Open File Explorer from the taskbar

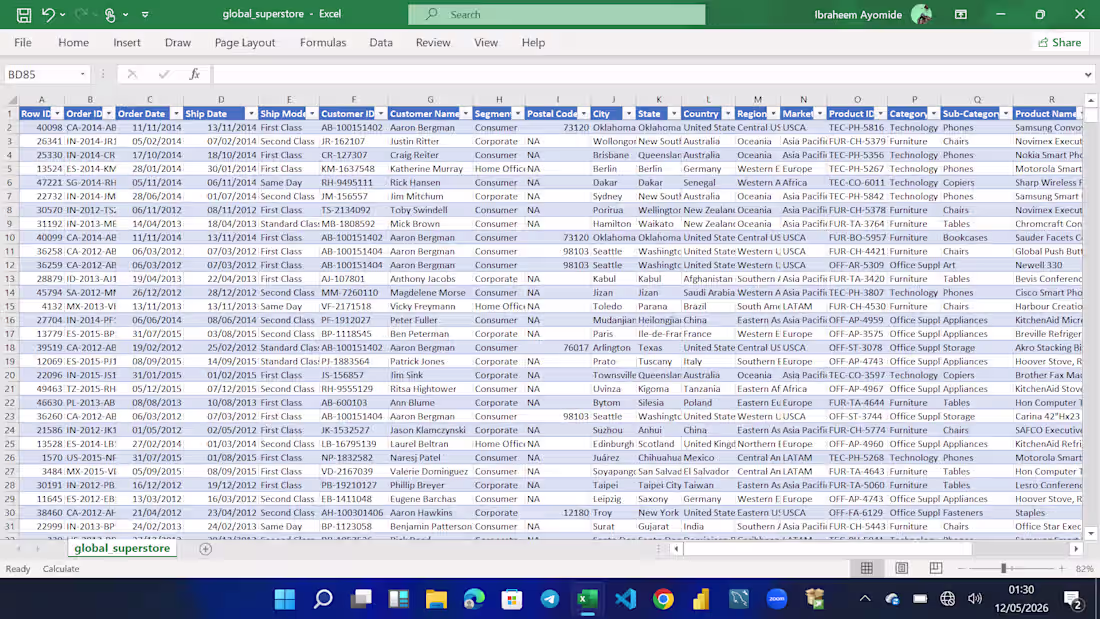click(x=436, y=599)
